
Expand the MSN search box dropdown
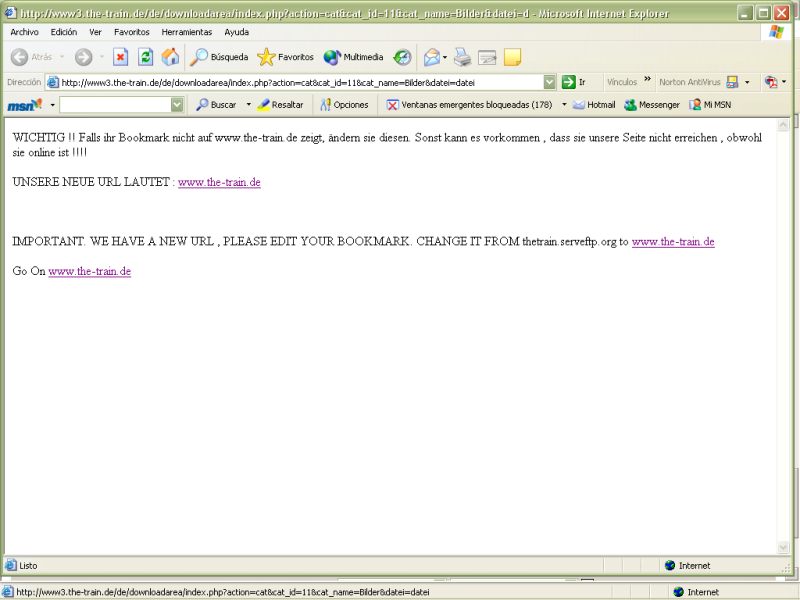point(177,104)
